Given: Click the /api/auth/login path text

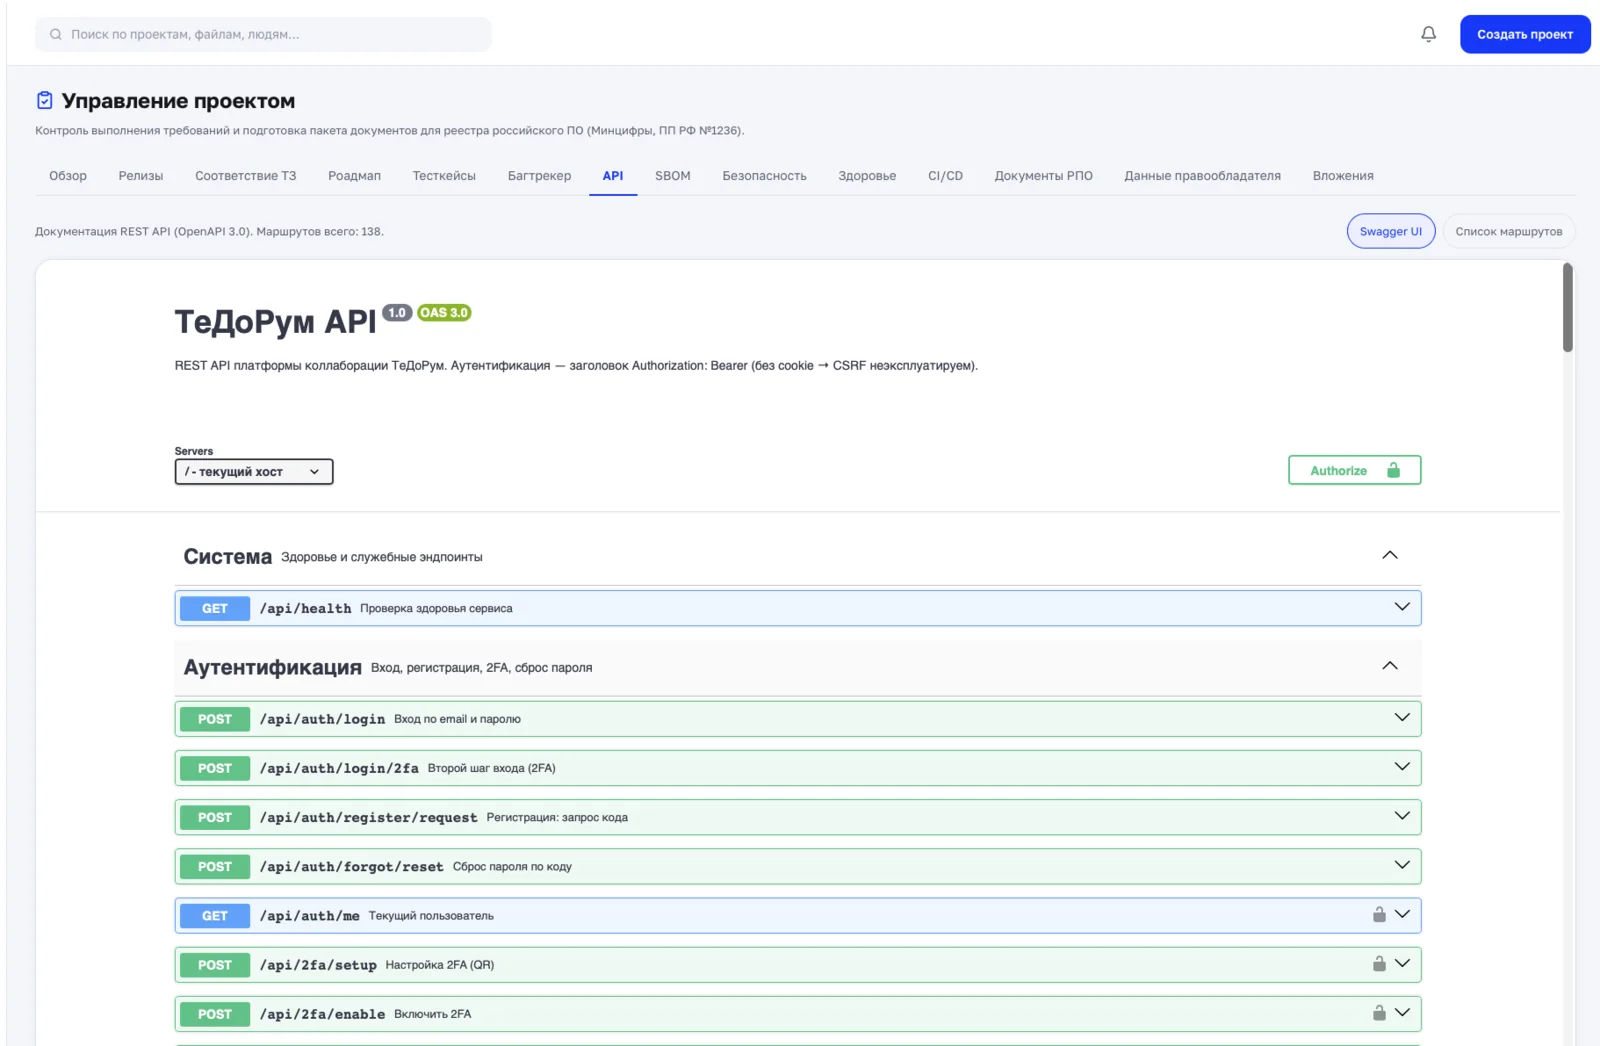Looking at the screenshot, I should pos(322,719).
